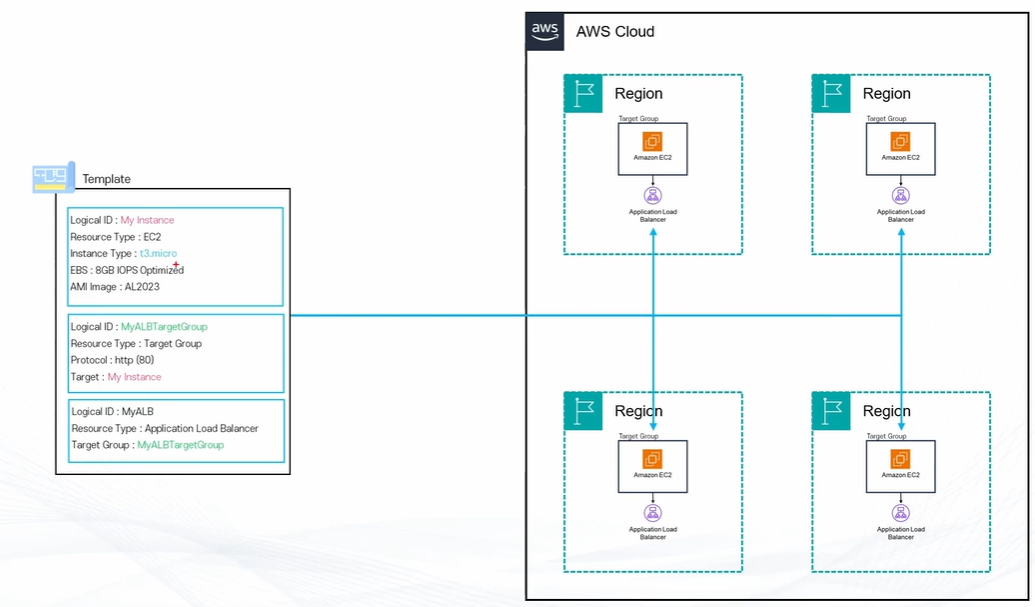Click the flag icon of the upper-right Region

(x=831, y=94)
